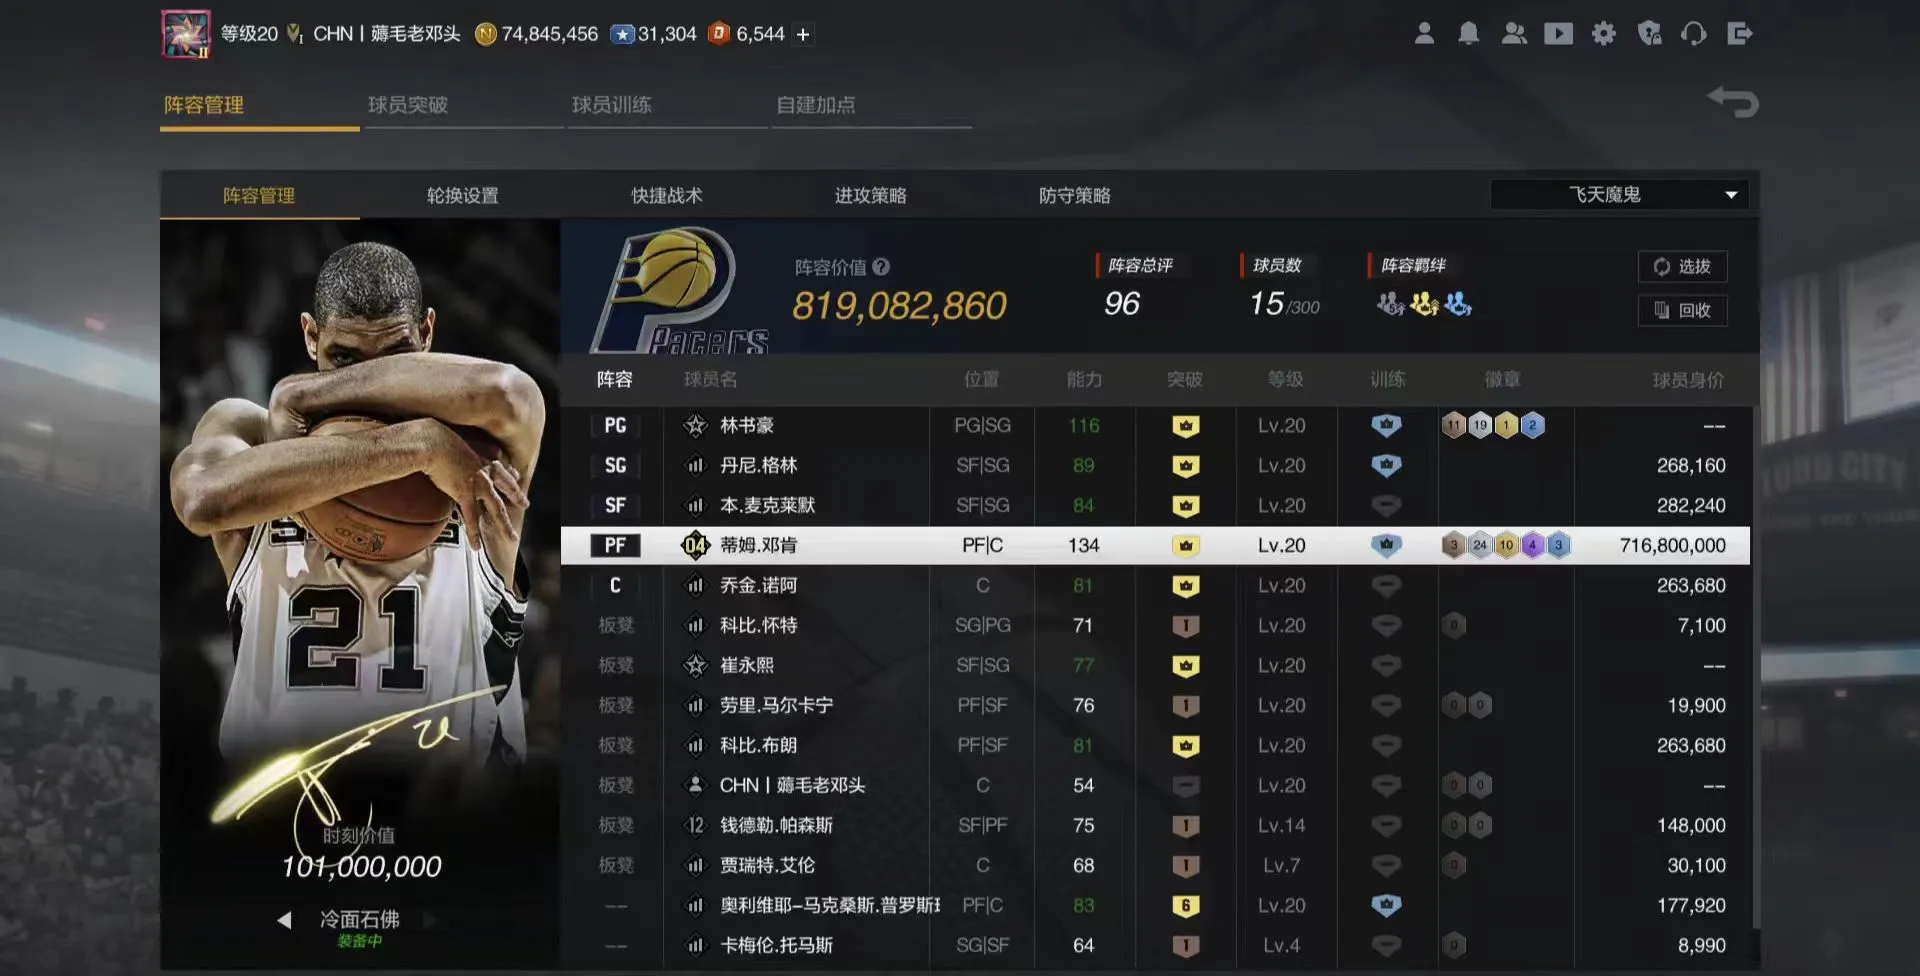Click the friends group icon in top bar
1920x976 pixels.
pyautogui.click(x=1514, y=34)
